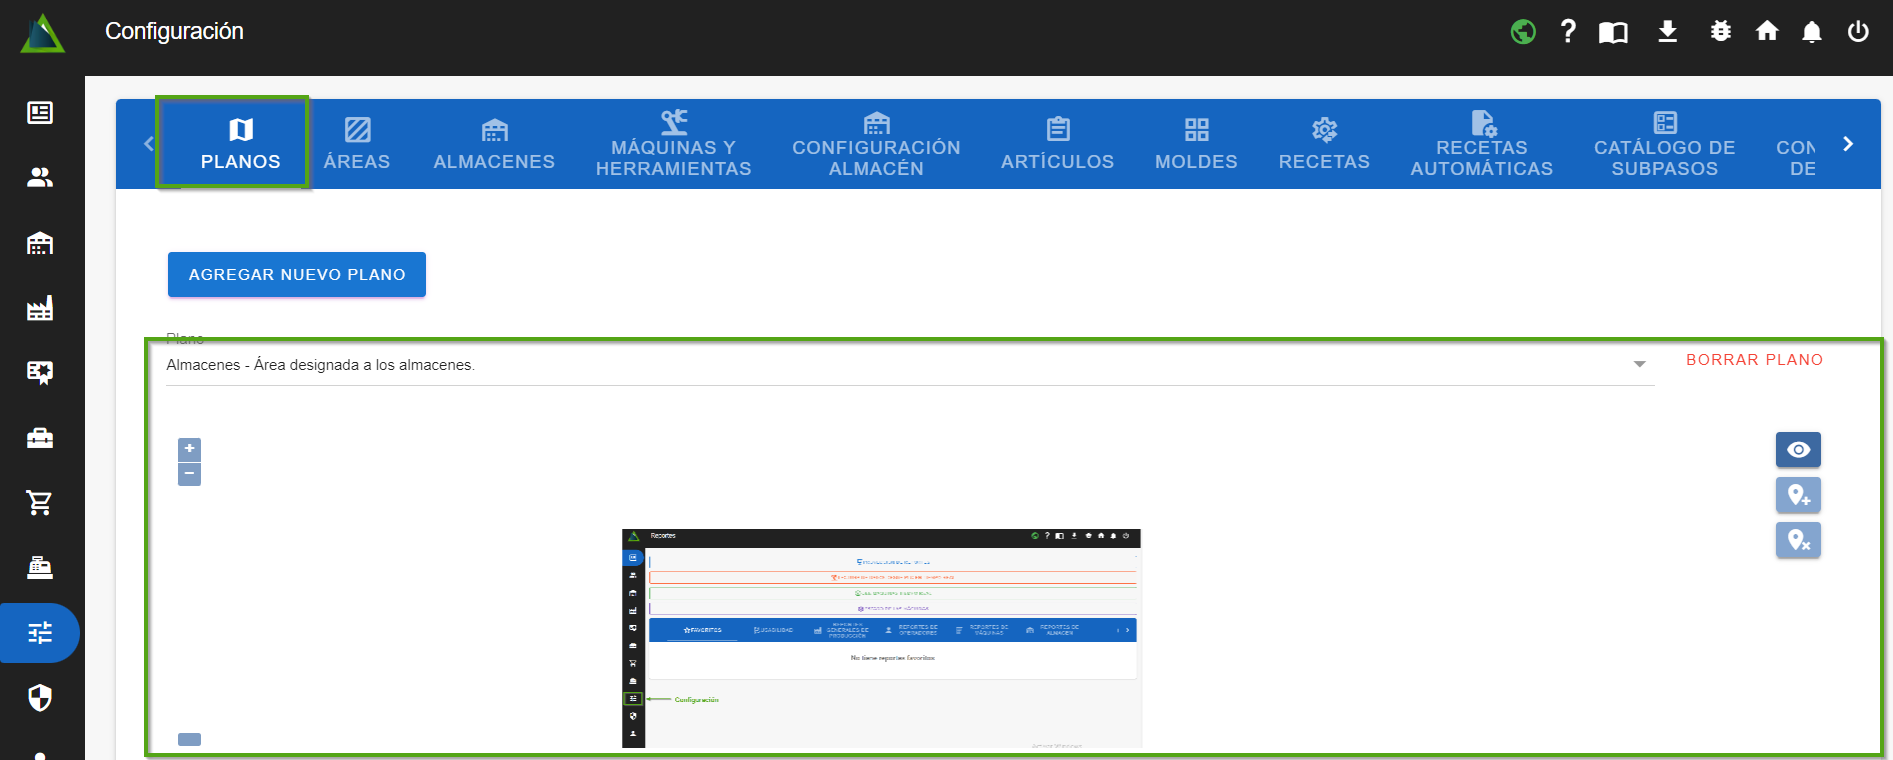1893x760 pixels.
Task: Click the power logout icon
Action: coord(1858,32)
